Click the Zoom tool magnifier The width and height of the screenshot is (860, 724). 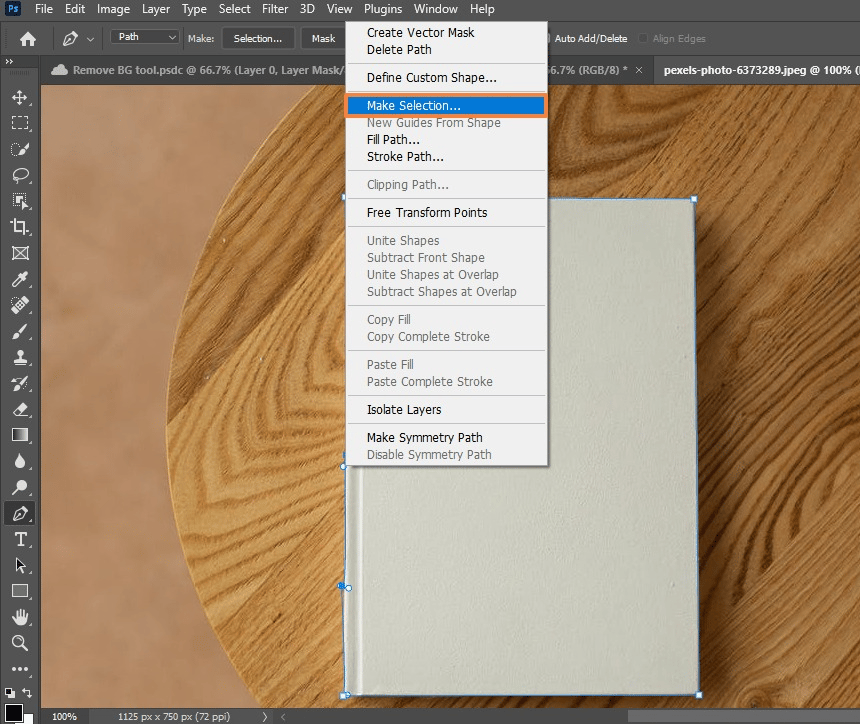(x=19, y=643)
